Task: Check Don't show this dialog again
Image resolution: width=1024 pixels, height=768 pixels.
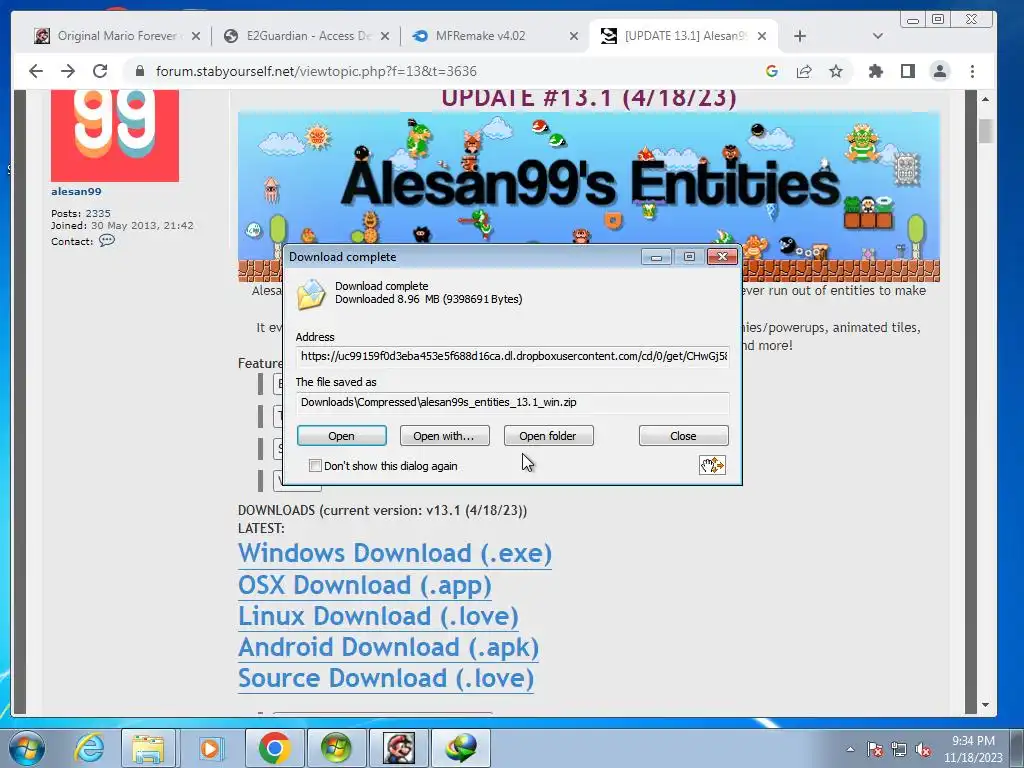Action: click(315, 466)
